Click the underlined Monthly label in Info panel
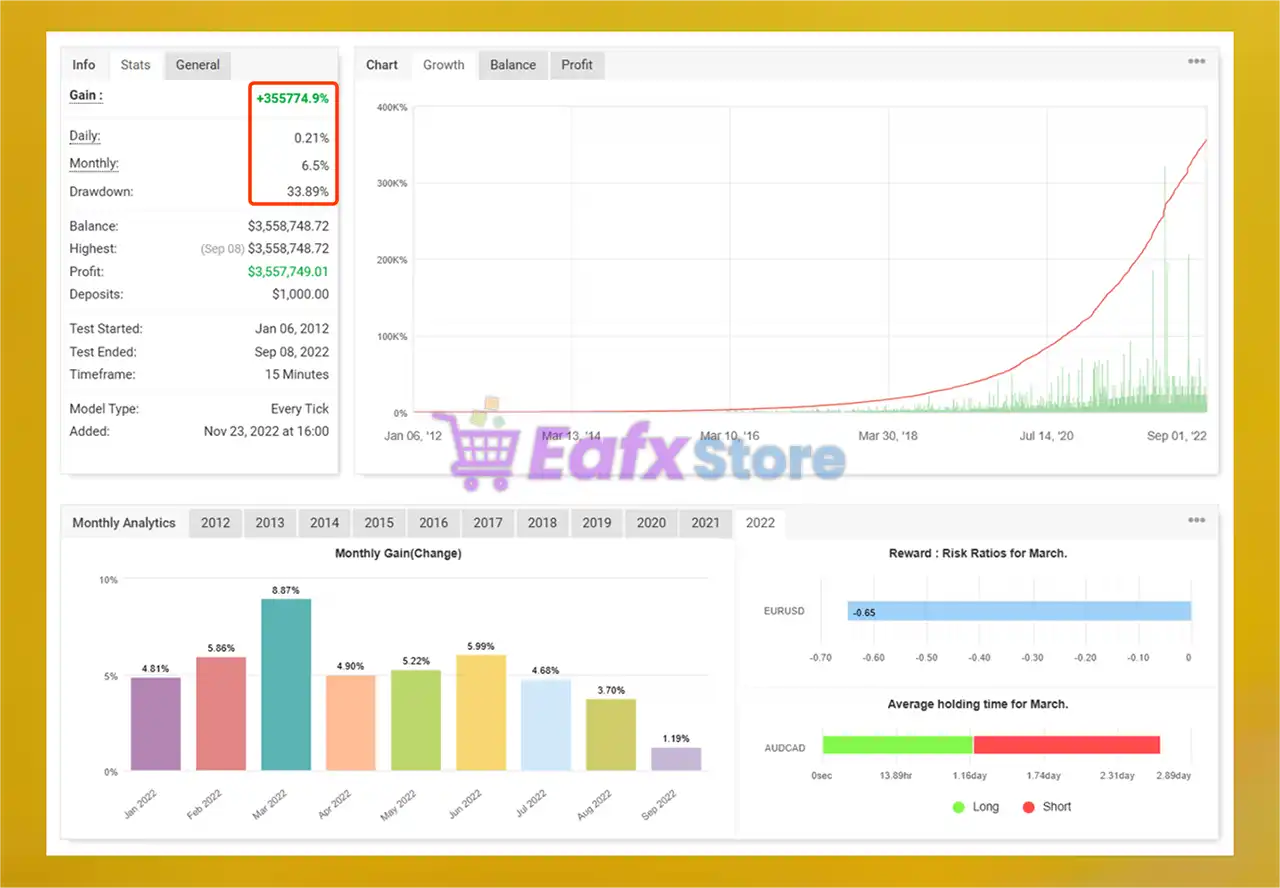Screen dimensions: 1280x888 pyautogui.click(x=94, y=164)
